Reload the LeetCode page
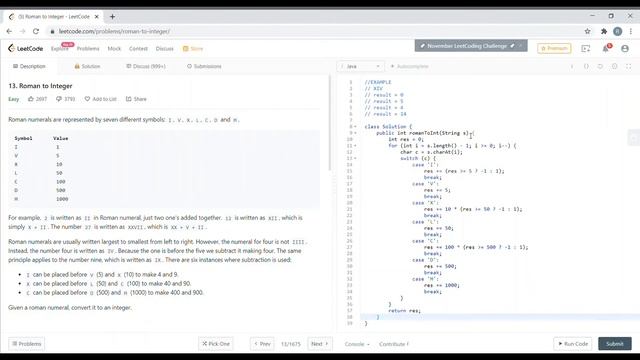Screen dimensions: 640x360 pyautogui.click(x=36, y=31)
